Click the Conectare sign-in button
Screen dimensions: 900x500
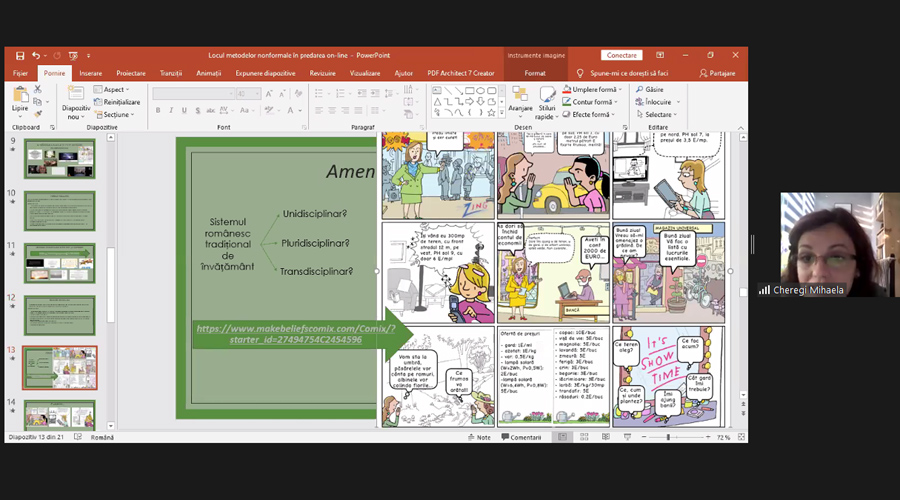(622, 55)
